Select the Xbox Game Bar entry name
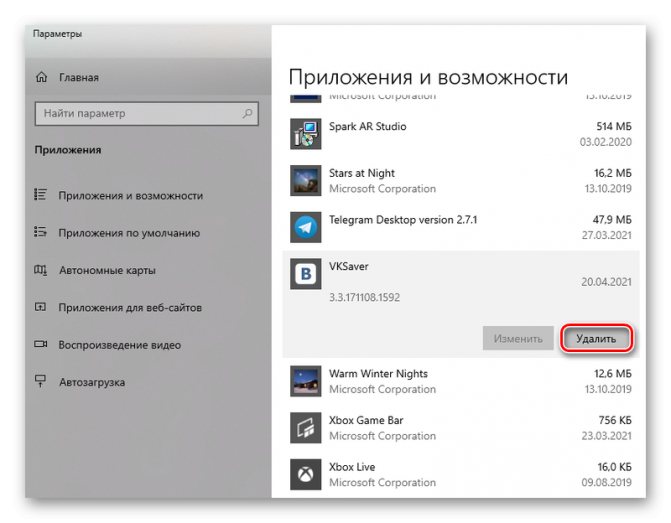This screenshot has width=671, height=523. pyautogui.click(x=366, y=420)
